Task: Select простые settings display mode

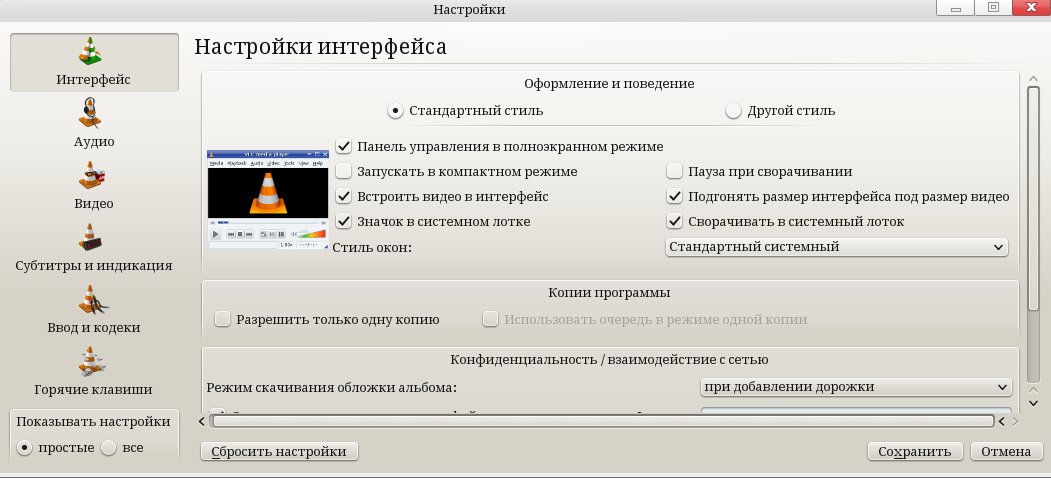Action: pos(25,448)
